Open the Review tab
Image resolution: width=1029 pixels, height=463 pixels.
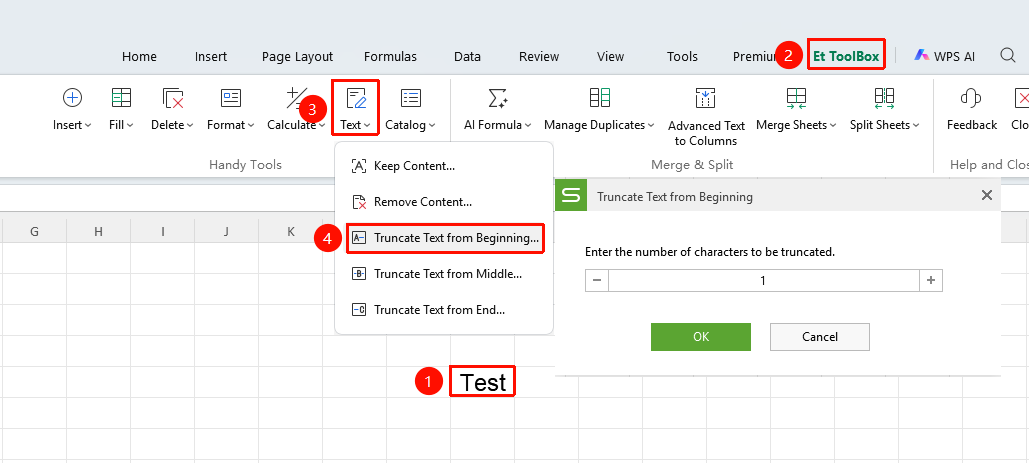click(539, 56)
